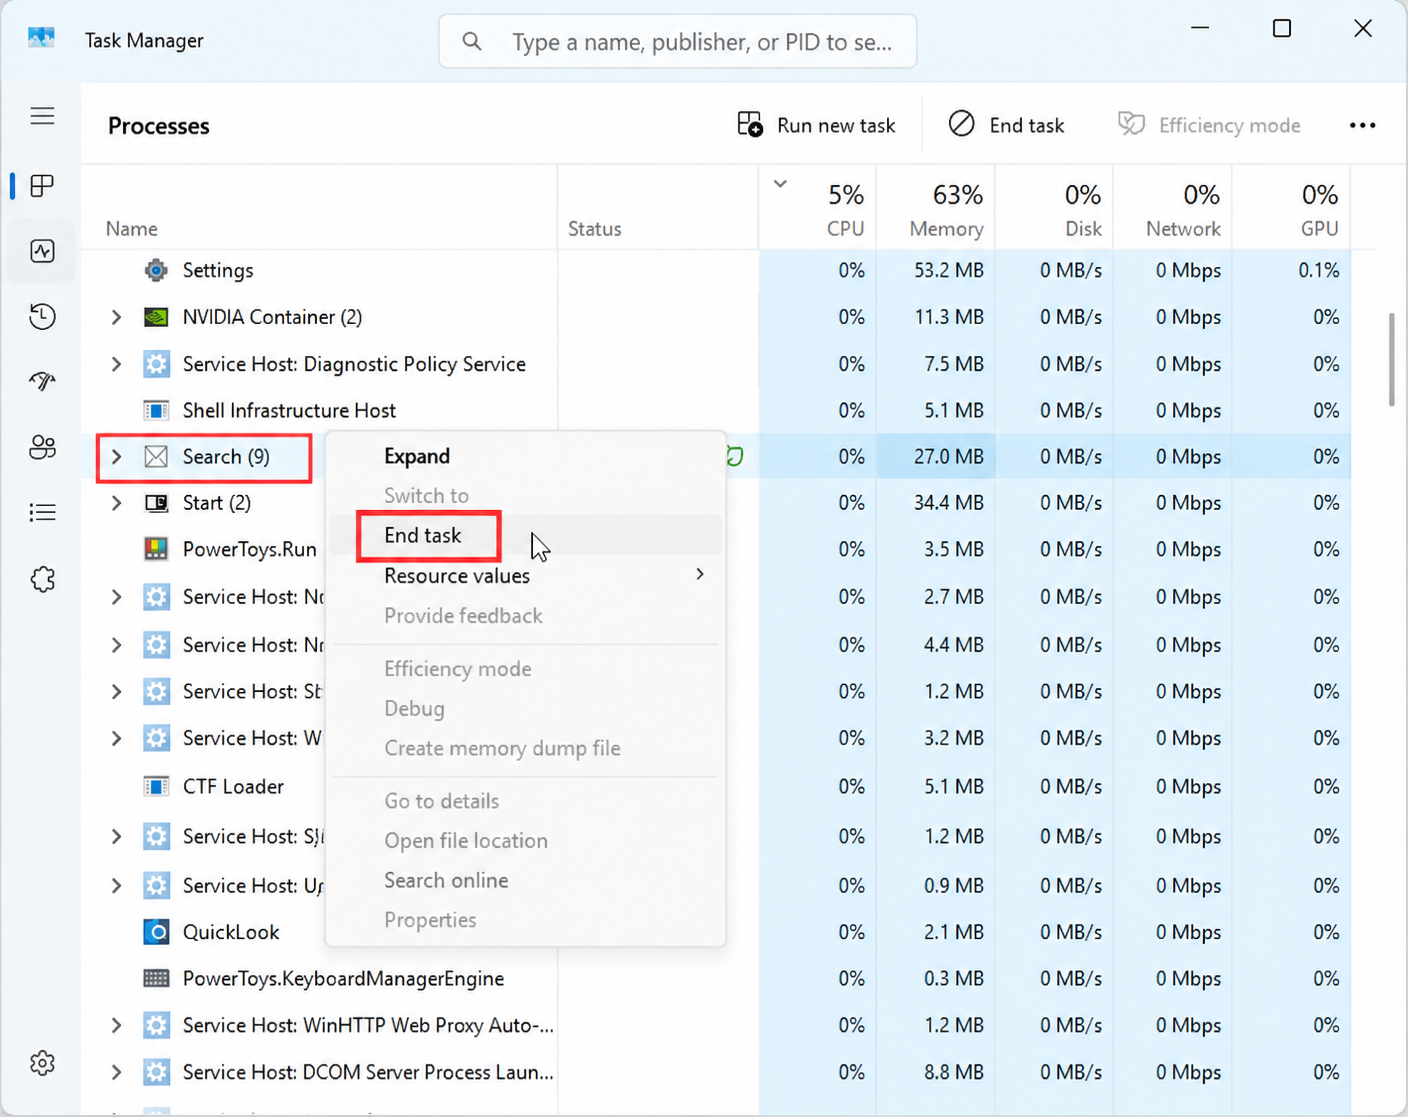Open the Resource values submenu arrow
Viewport: 1408px width, 1117px height.
coord(700,575)
